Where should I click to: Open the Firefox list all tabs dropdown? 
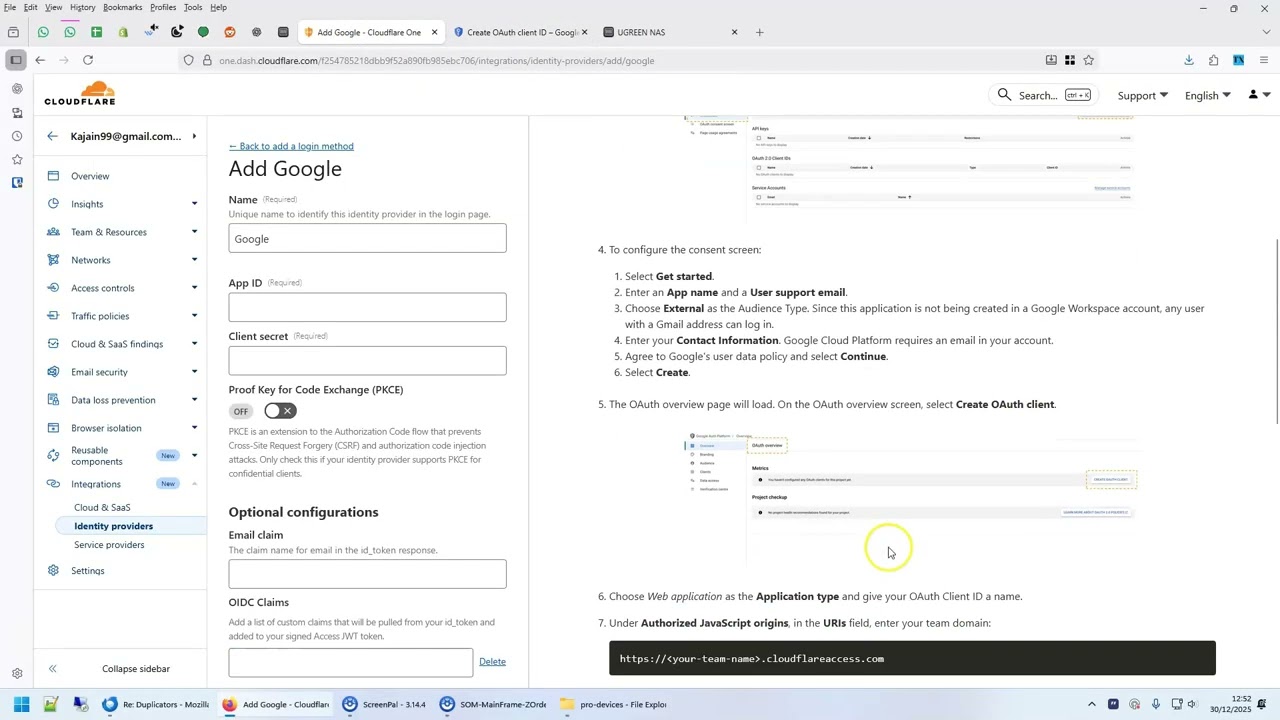point(1266,32)
